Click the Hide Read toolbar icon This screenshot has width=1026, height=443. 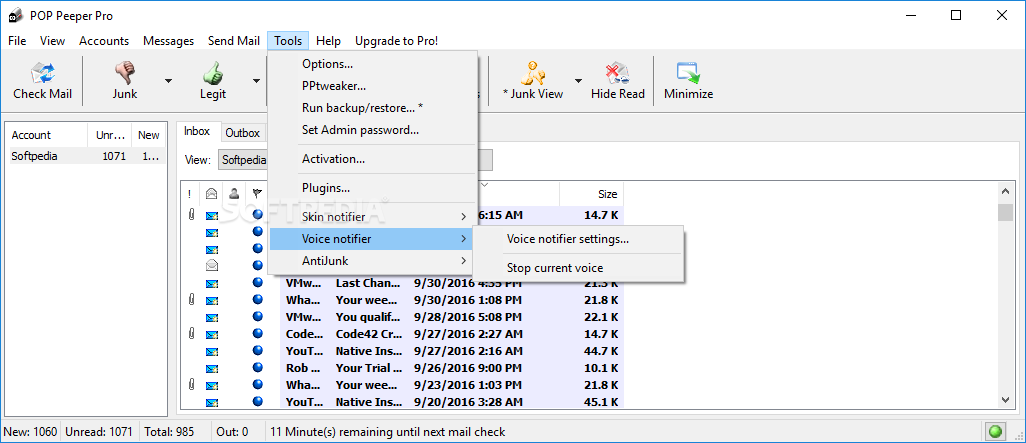(x=618, y=73)
